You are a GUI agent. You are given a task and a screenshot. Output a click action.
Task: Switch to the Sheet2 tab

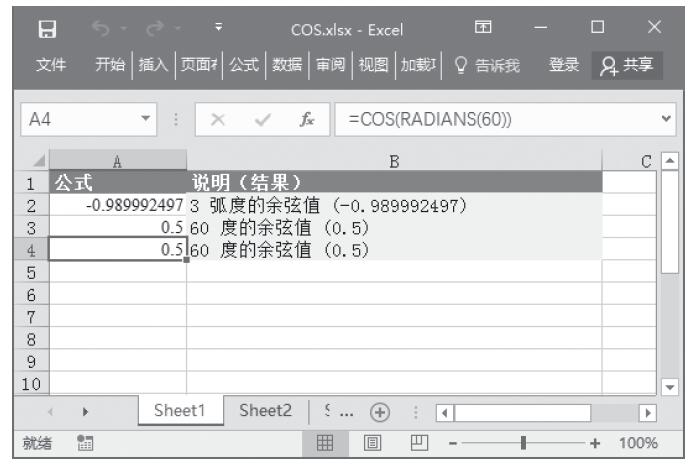(x=265, y=410)
